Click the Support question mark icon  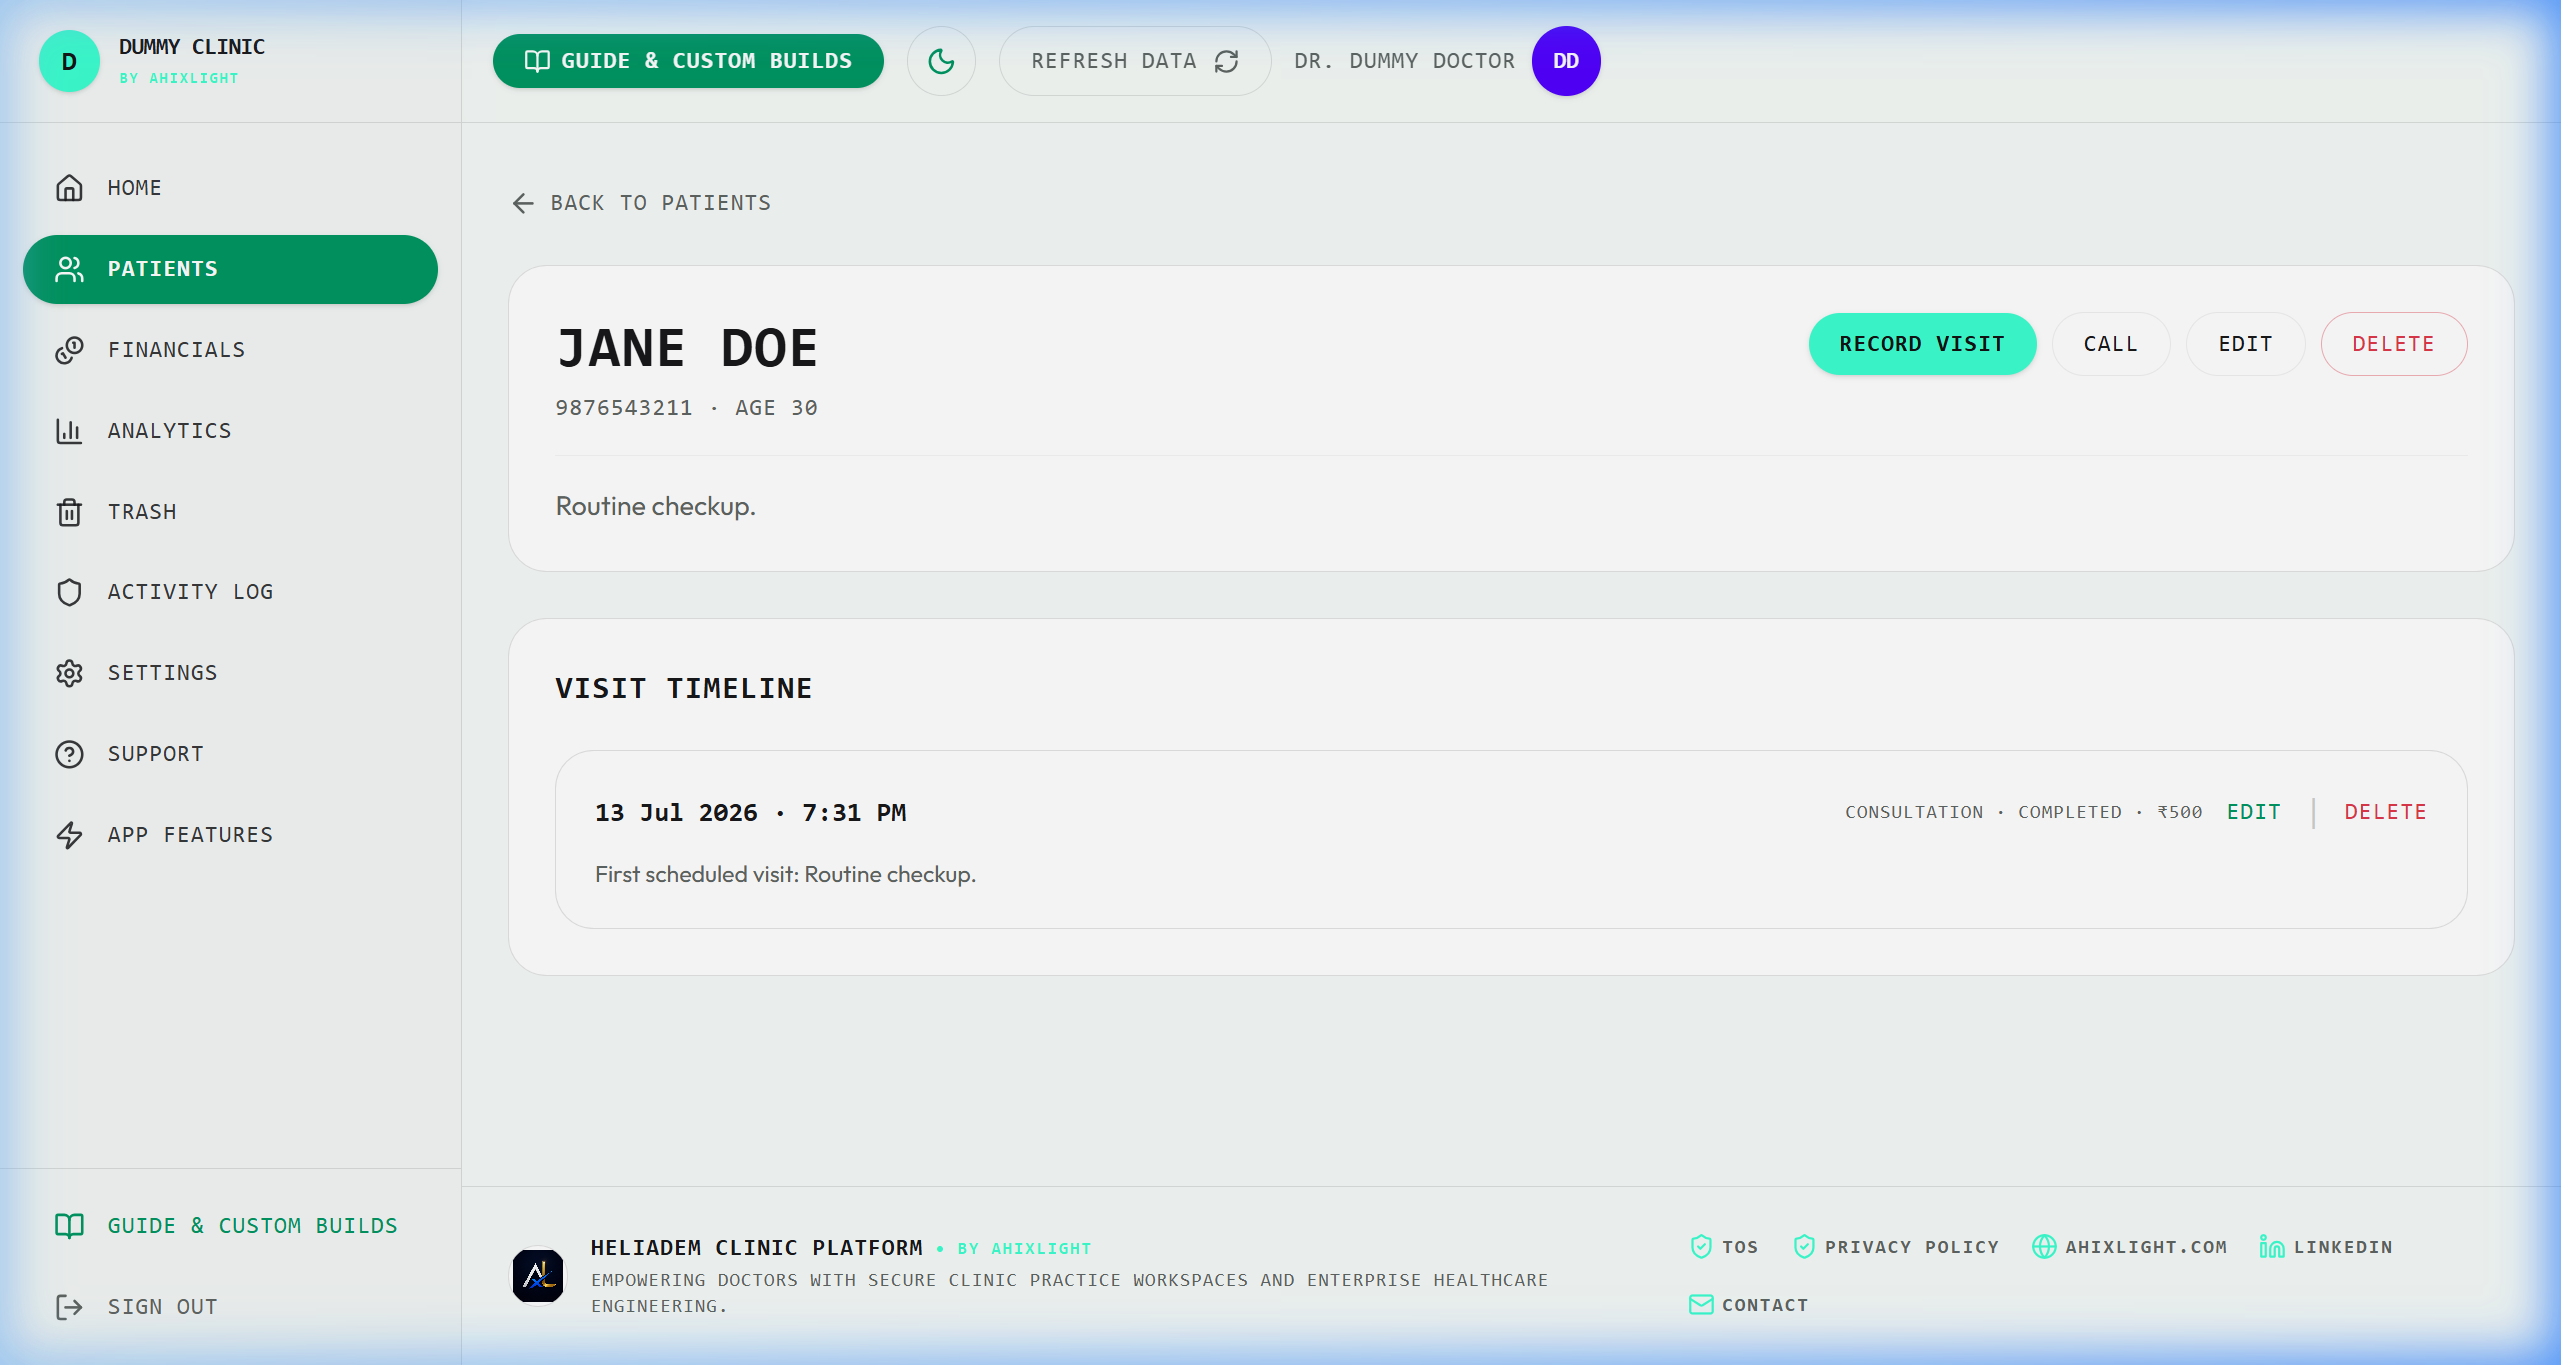click(x=69, y=754)
